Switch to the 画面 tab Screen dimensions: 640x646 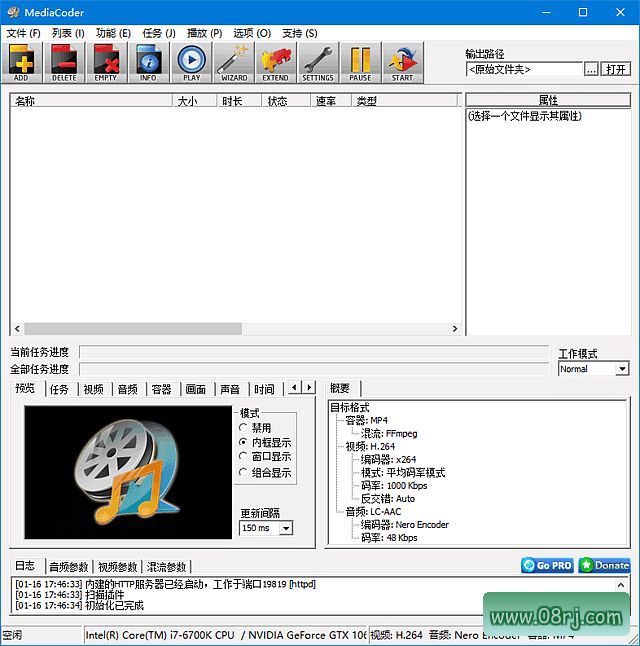pyautogui.click(x=196, y=389)
